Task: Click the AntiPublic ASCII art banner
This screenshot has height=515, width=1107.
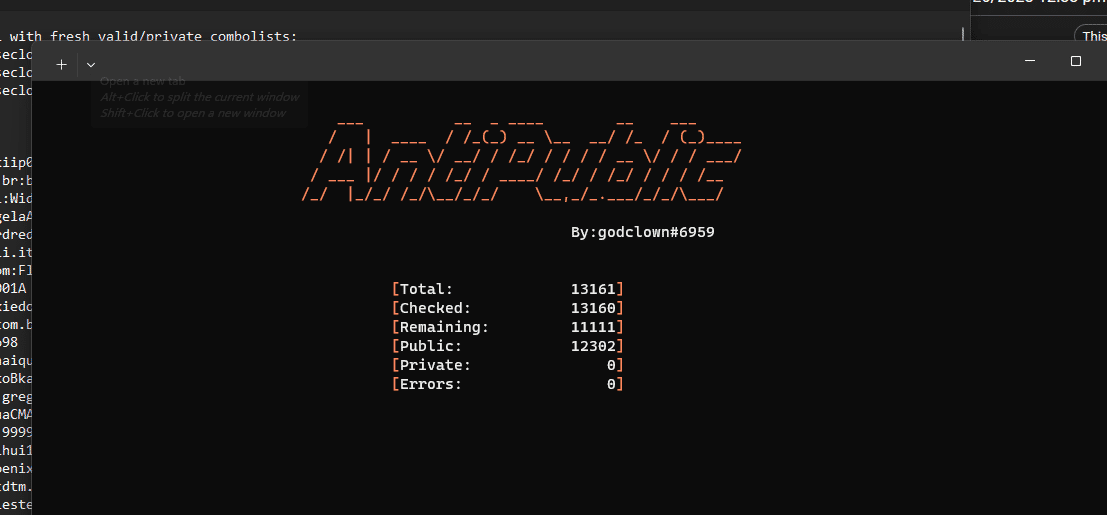Action: point(522,162)
